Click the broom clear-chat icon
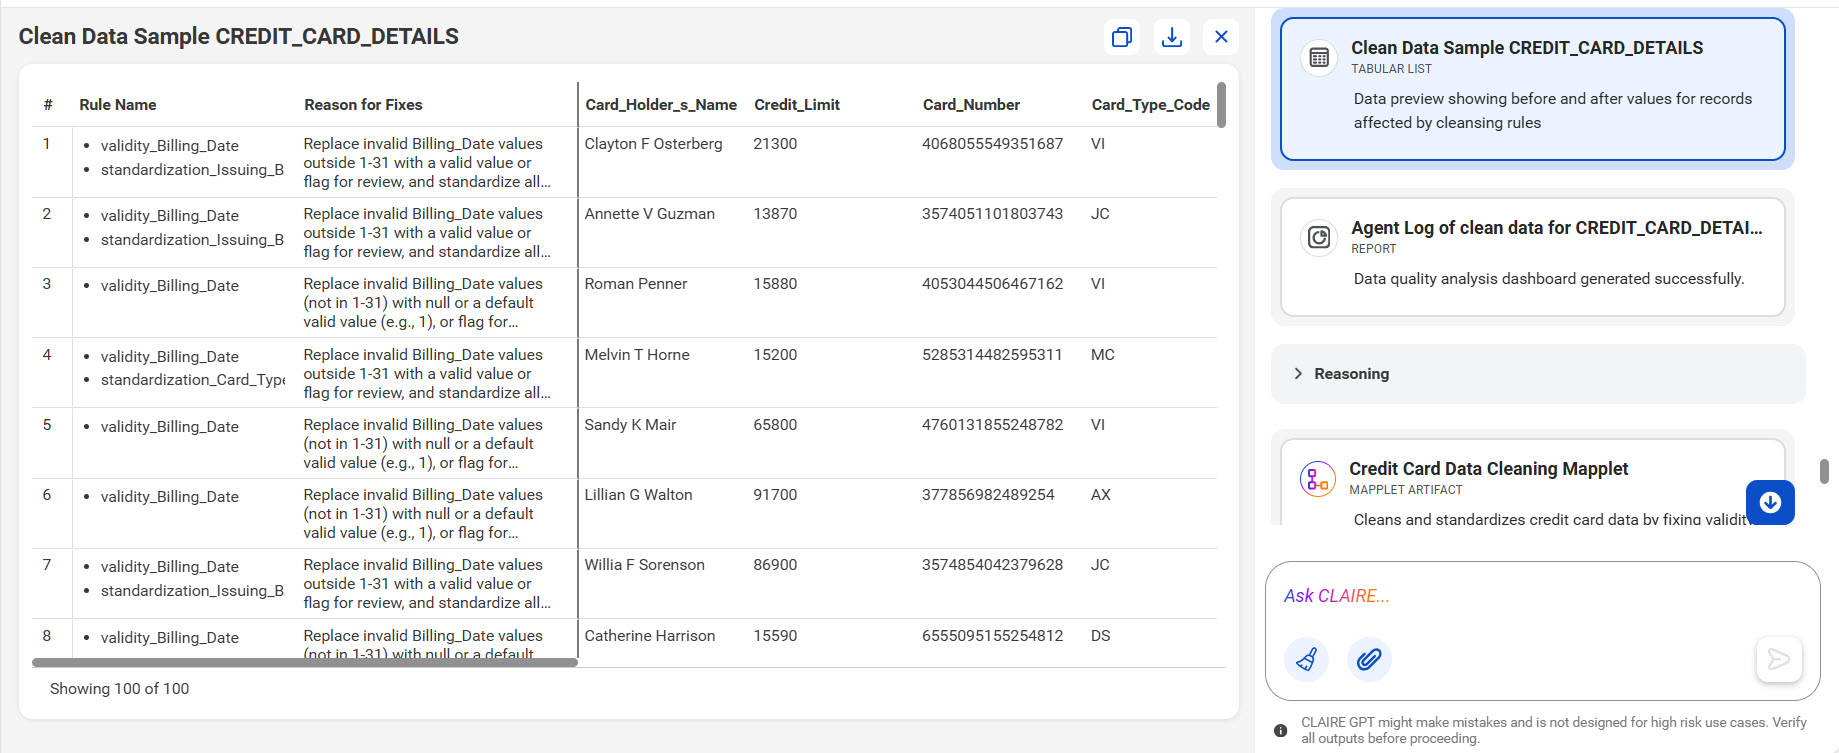The width and height of the screenshot is (1839, 753). pyautogui.click(x=1306, y=659)
